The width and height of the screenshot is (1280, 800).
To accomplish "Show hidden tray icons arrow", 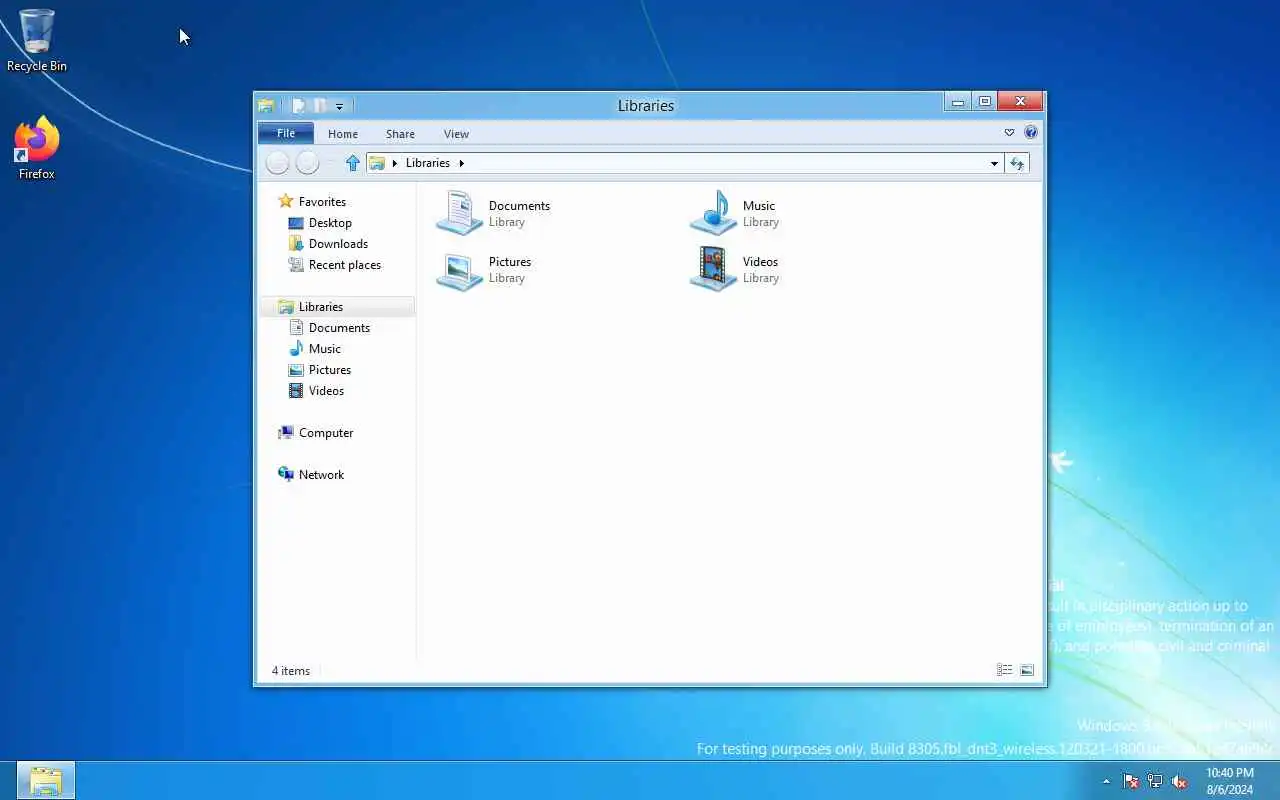I will [1106, 781].
